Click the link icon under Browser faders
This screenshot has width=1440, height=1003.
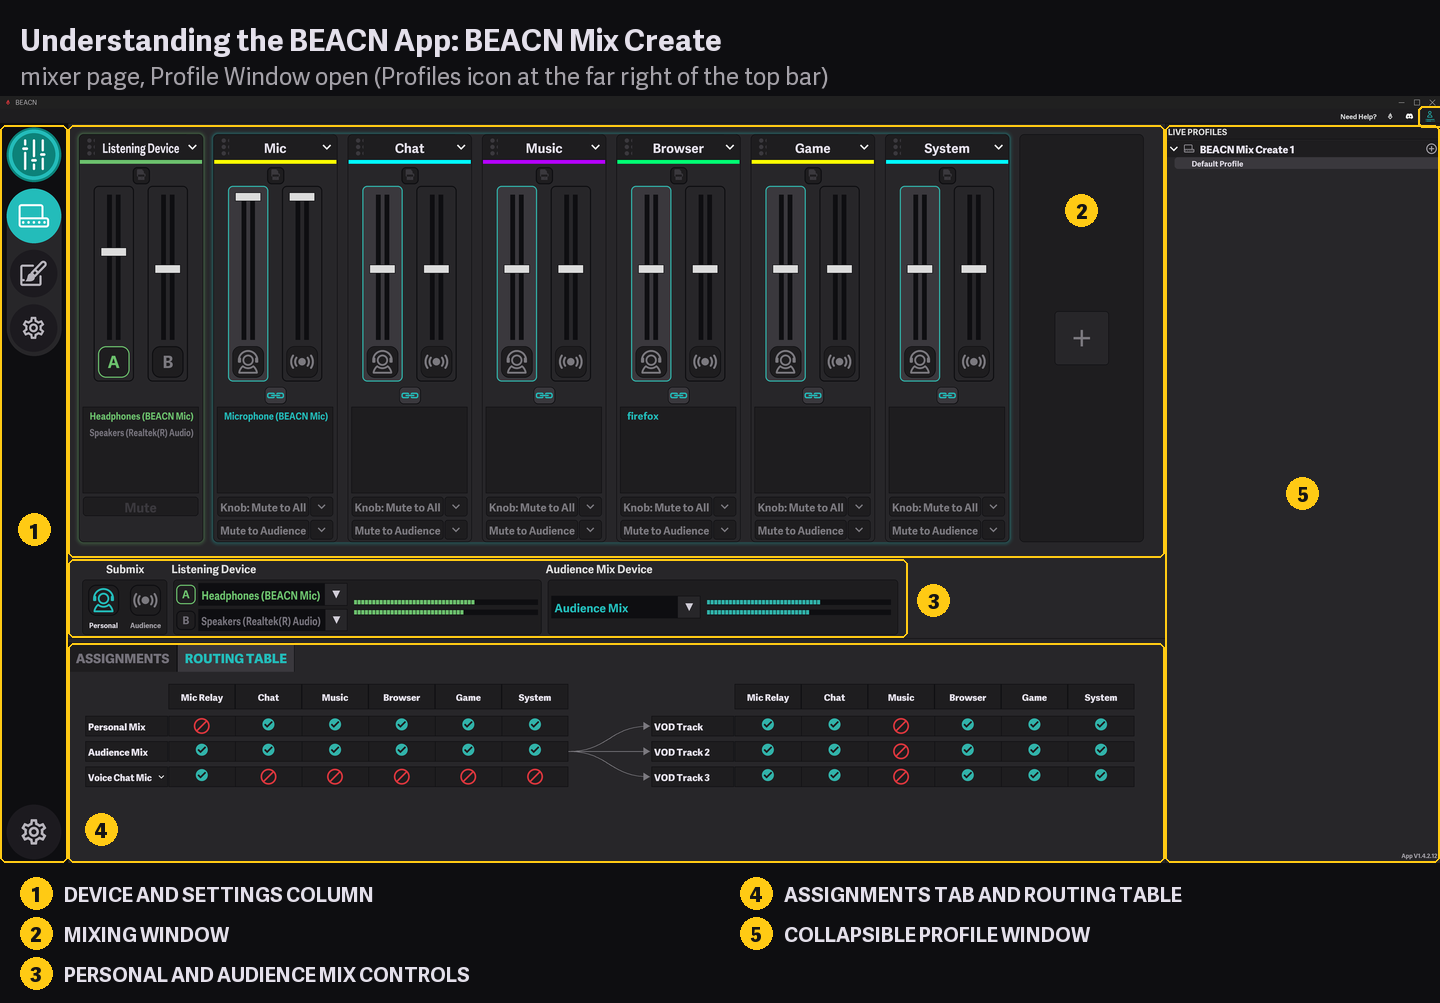pyautogui.click(x=679, y=395)
